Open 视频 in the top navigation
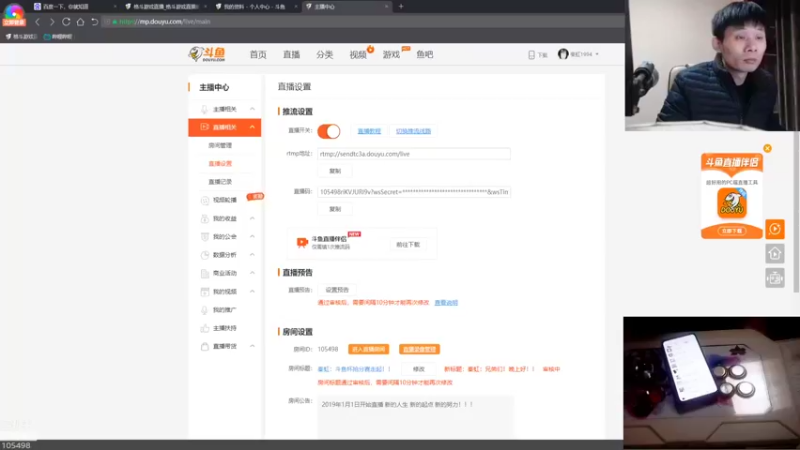 pyautogui.click(x=358, y=55)
